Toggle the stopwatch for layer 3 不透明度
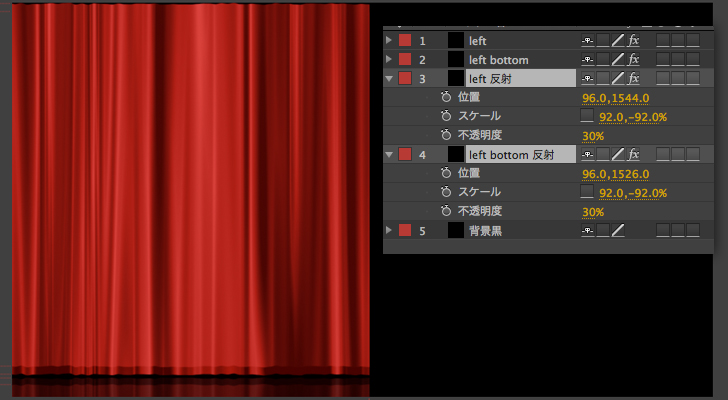The width and height of the screenshot is (728, 400). [446, 136]
